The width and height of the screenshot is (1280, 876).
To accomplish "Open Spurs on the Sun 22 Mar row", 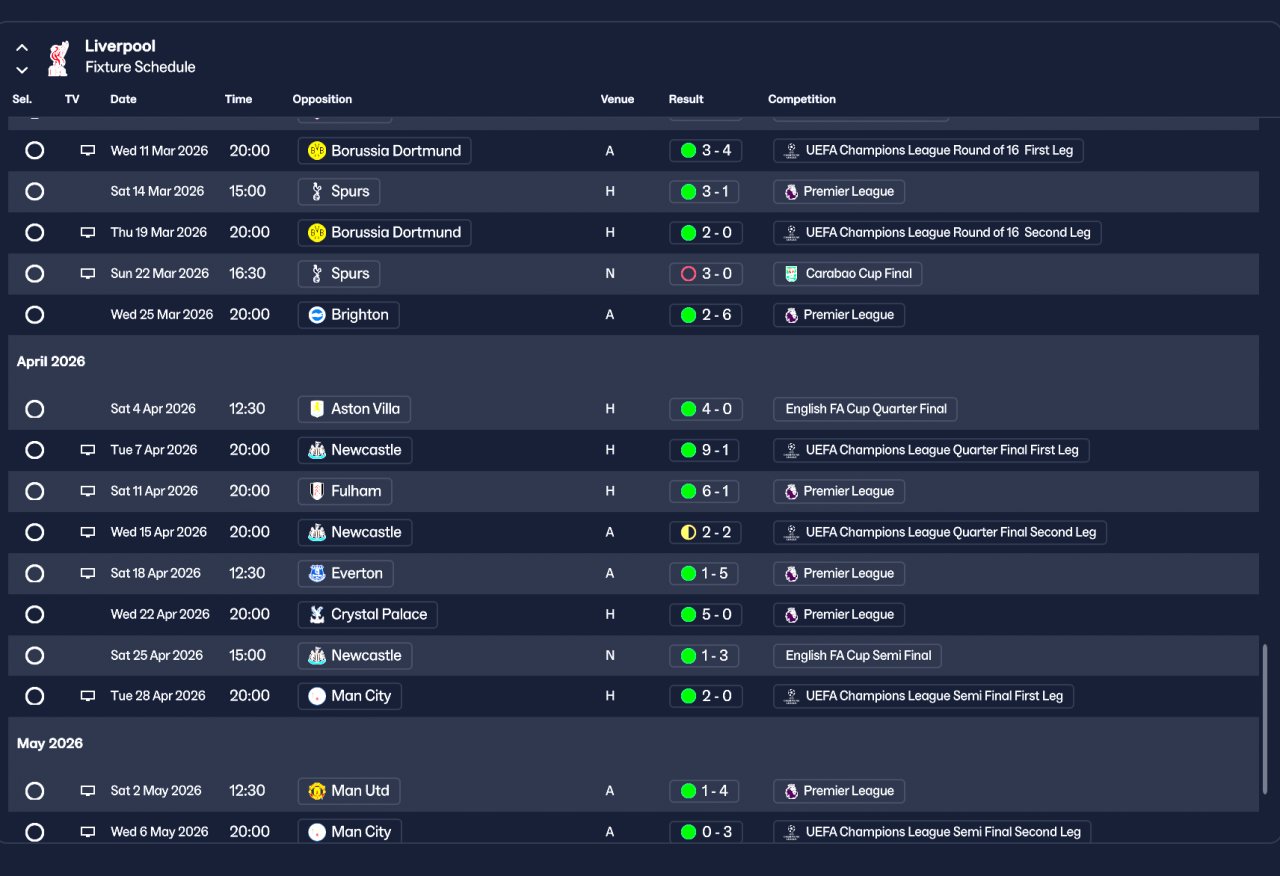I will click(339, 274).
